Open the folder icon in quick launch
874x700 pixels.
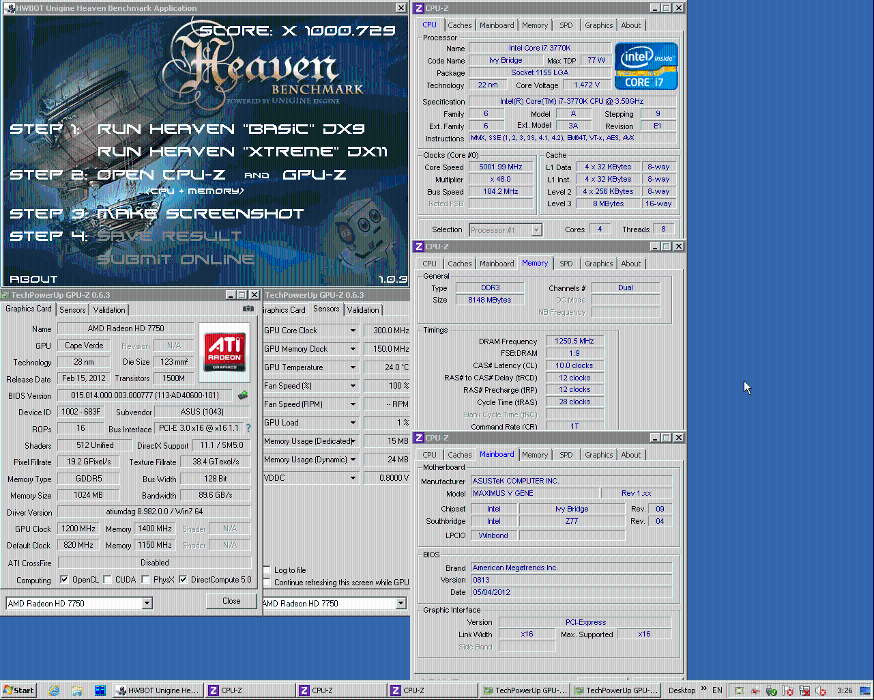[77, 691]
